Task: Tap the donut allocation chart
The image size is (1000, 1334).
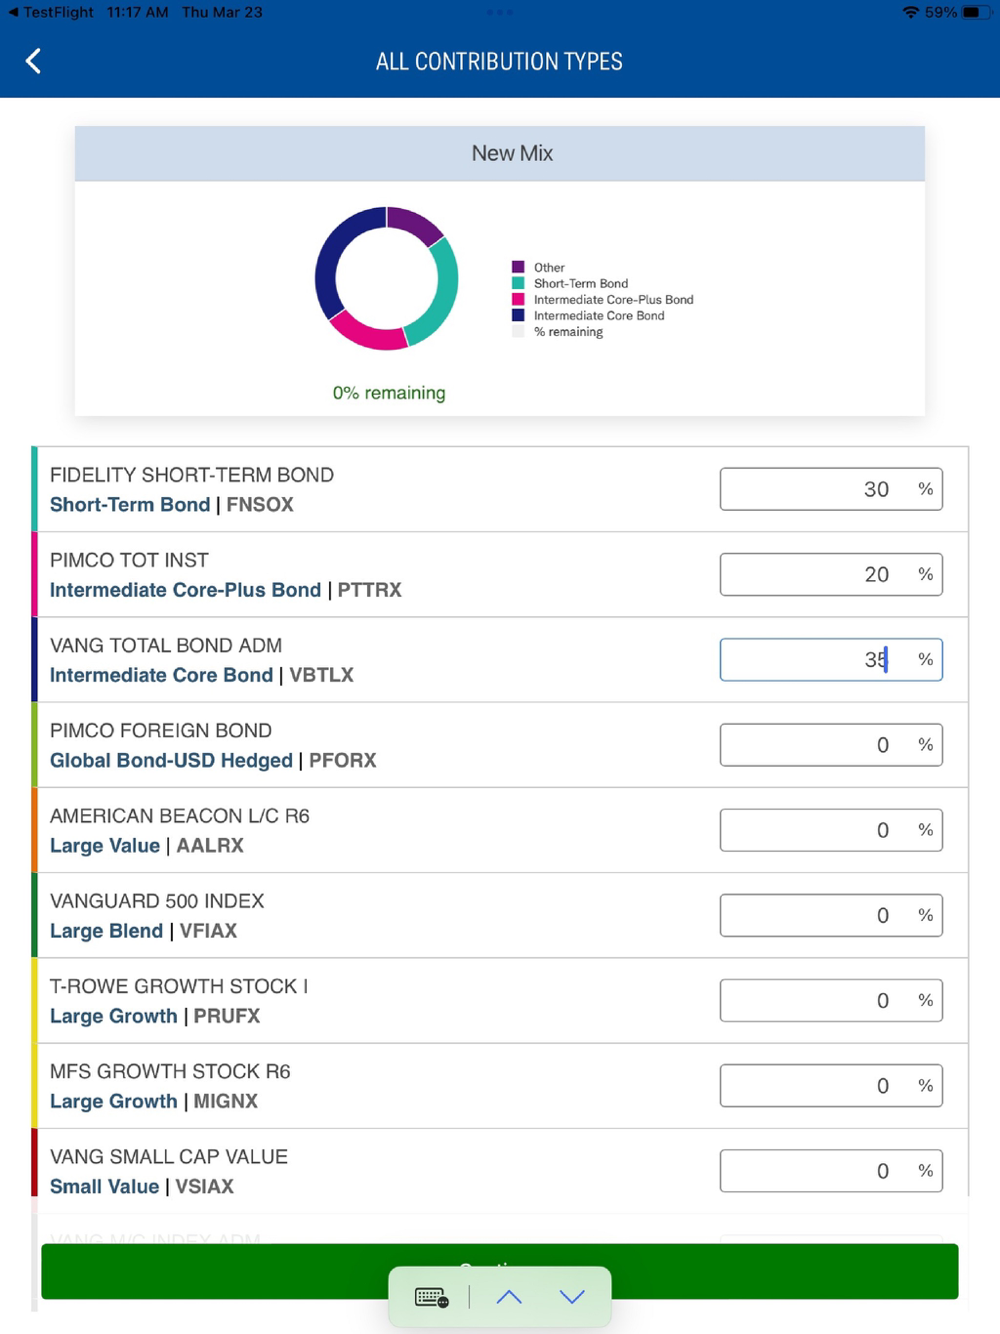Action: coord(387,278)
